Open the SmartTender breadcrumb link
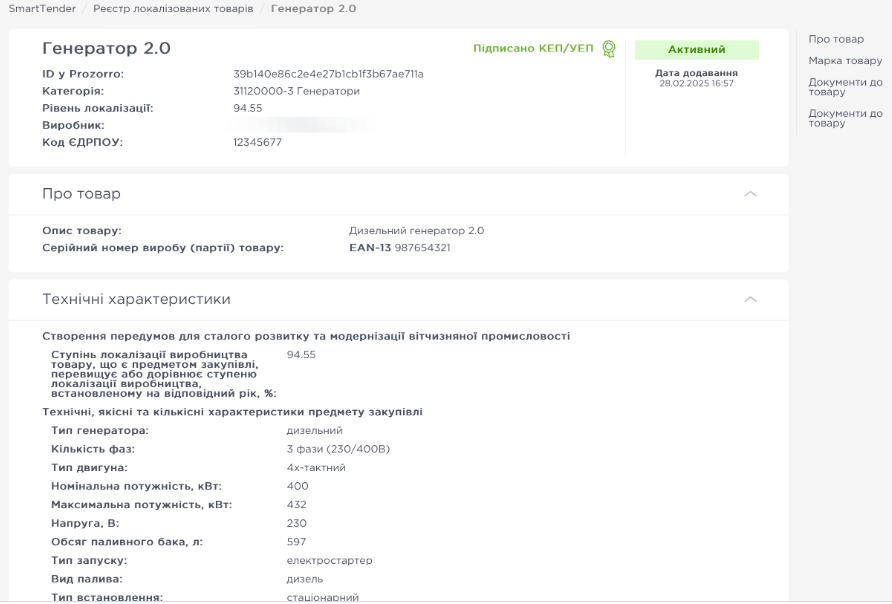 click(41, 8)
